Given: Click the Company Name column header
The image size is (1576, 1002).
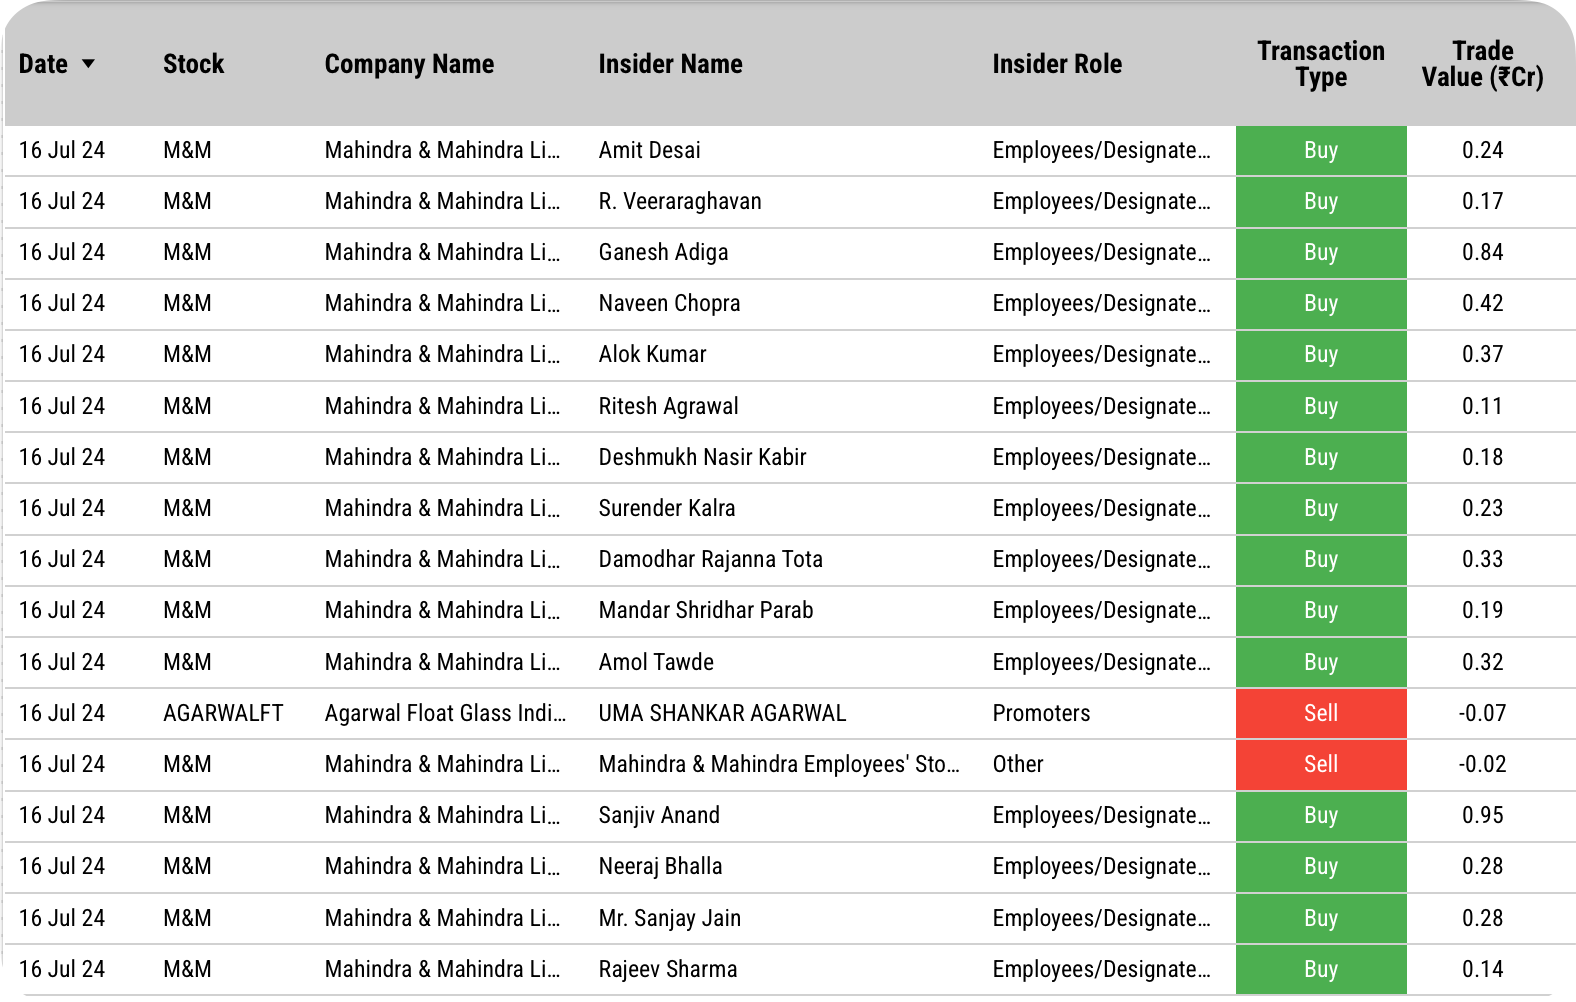Looking at the screenshot, I should pyautogui.click(x=409, y=64).
